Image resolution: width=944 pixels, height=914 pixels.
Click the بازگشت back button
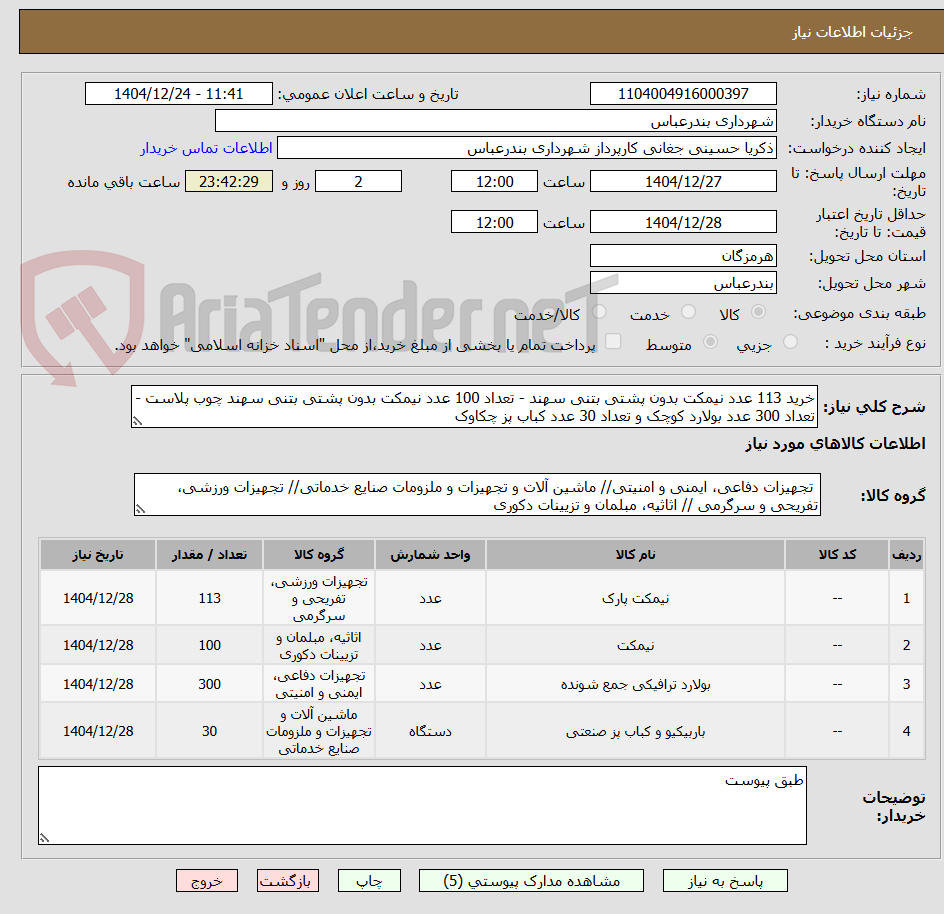(x=287, y=881)
